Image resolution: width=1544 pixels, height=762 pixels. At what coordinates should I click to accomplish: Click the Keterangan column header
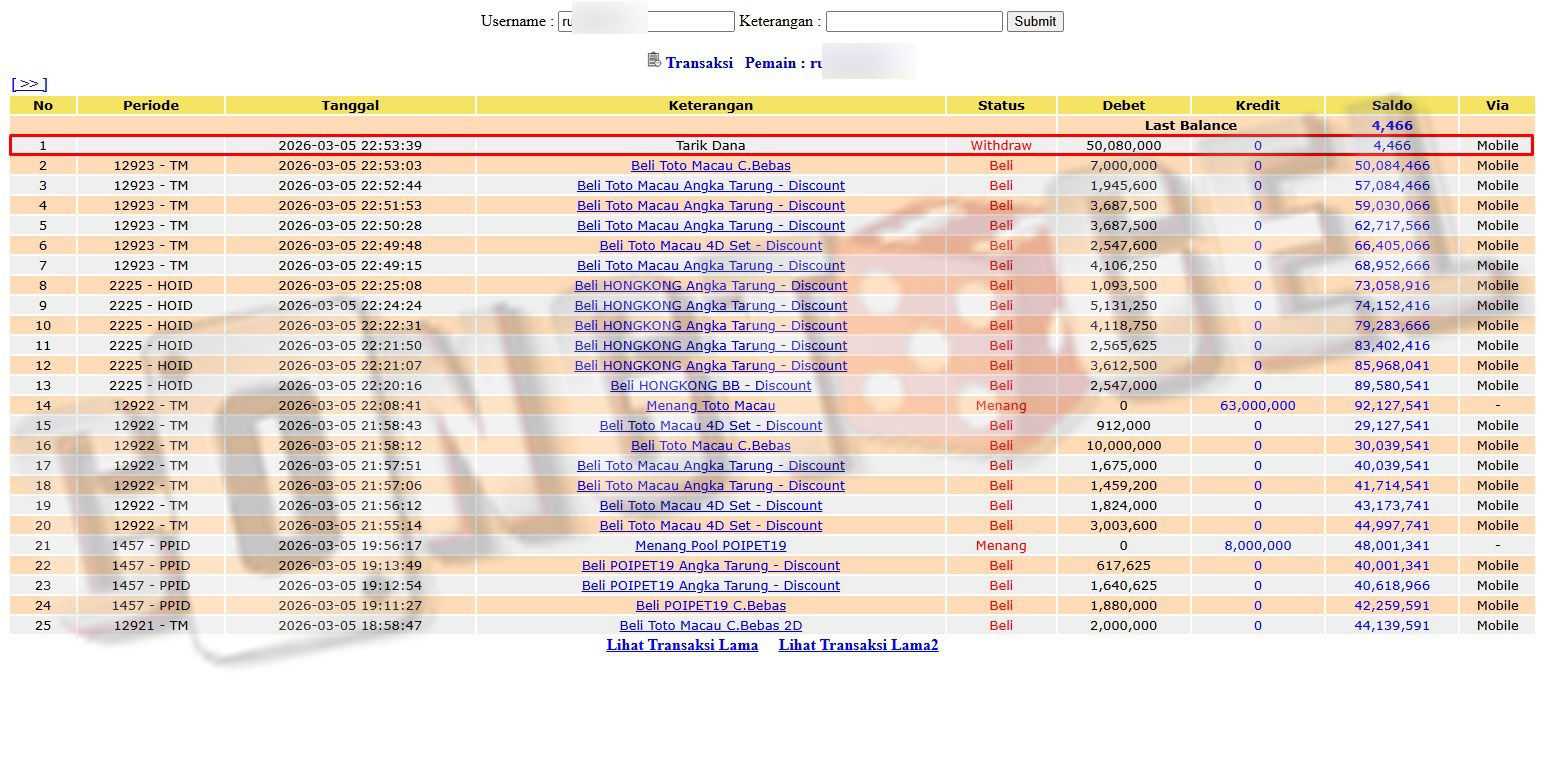(x=710, y=105)
